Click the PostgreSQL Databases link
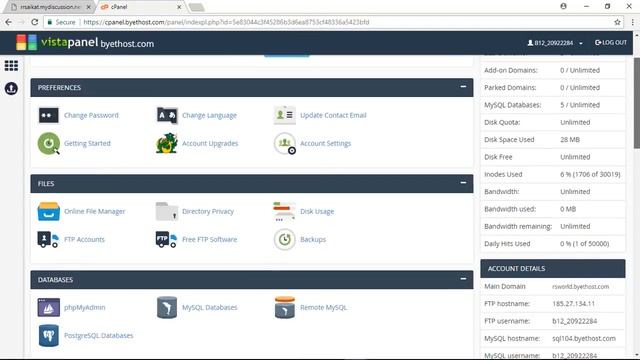640x360 pixels. pyautogui.click(x=98, y=336)
